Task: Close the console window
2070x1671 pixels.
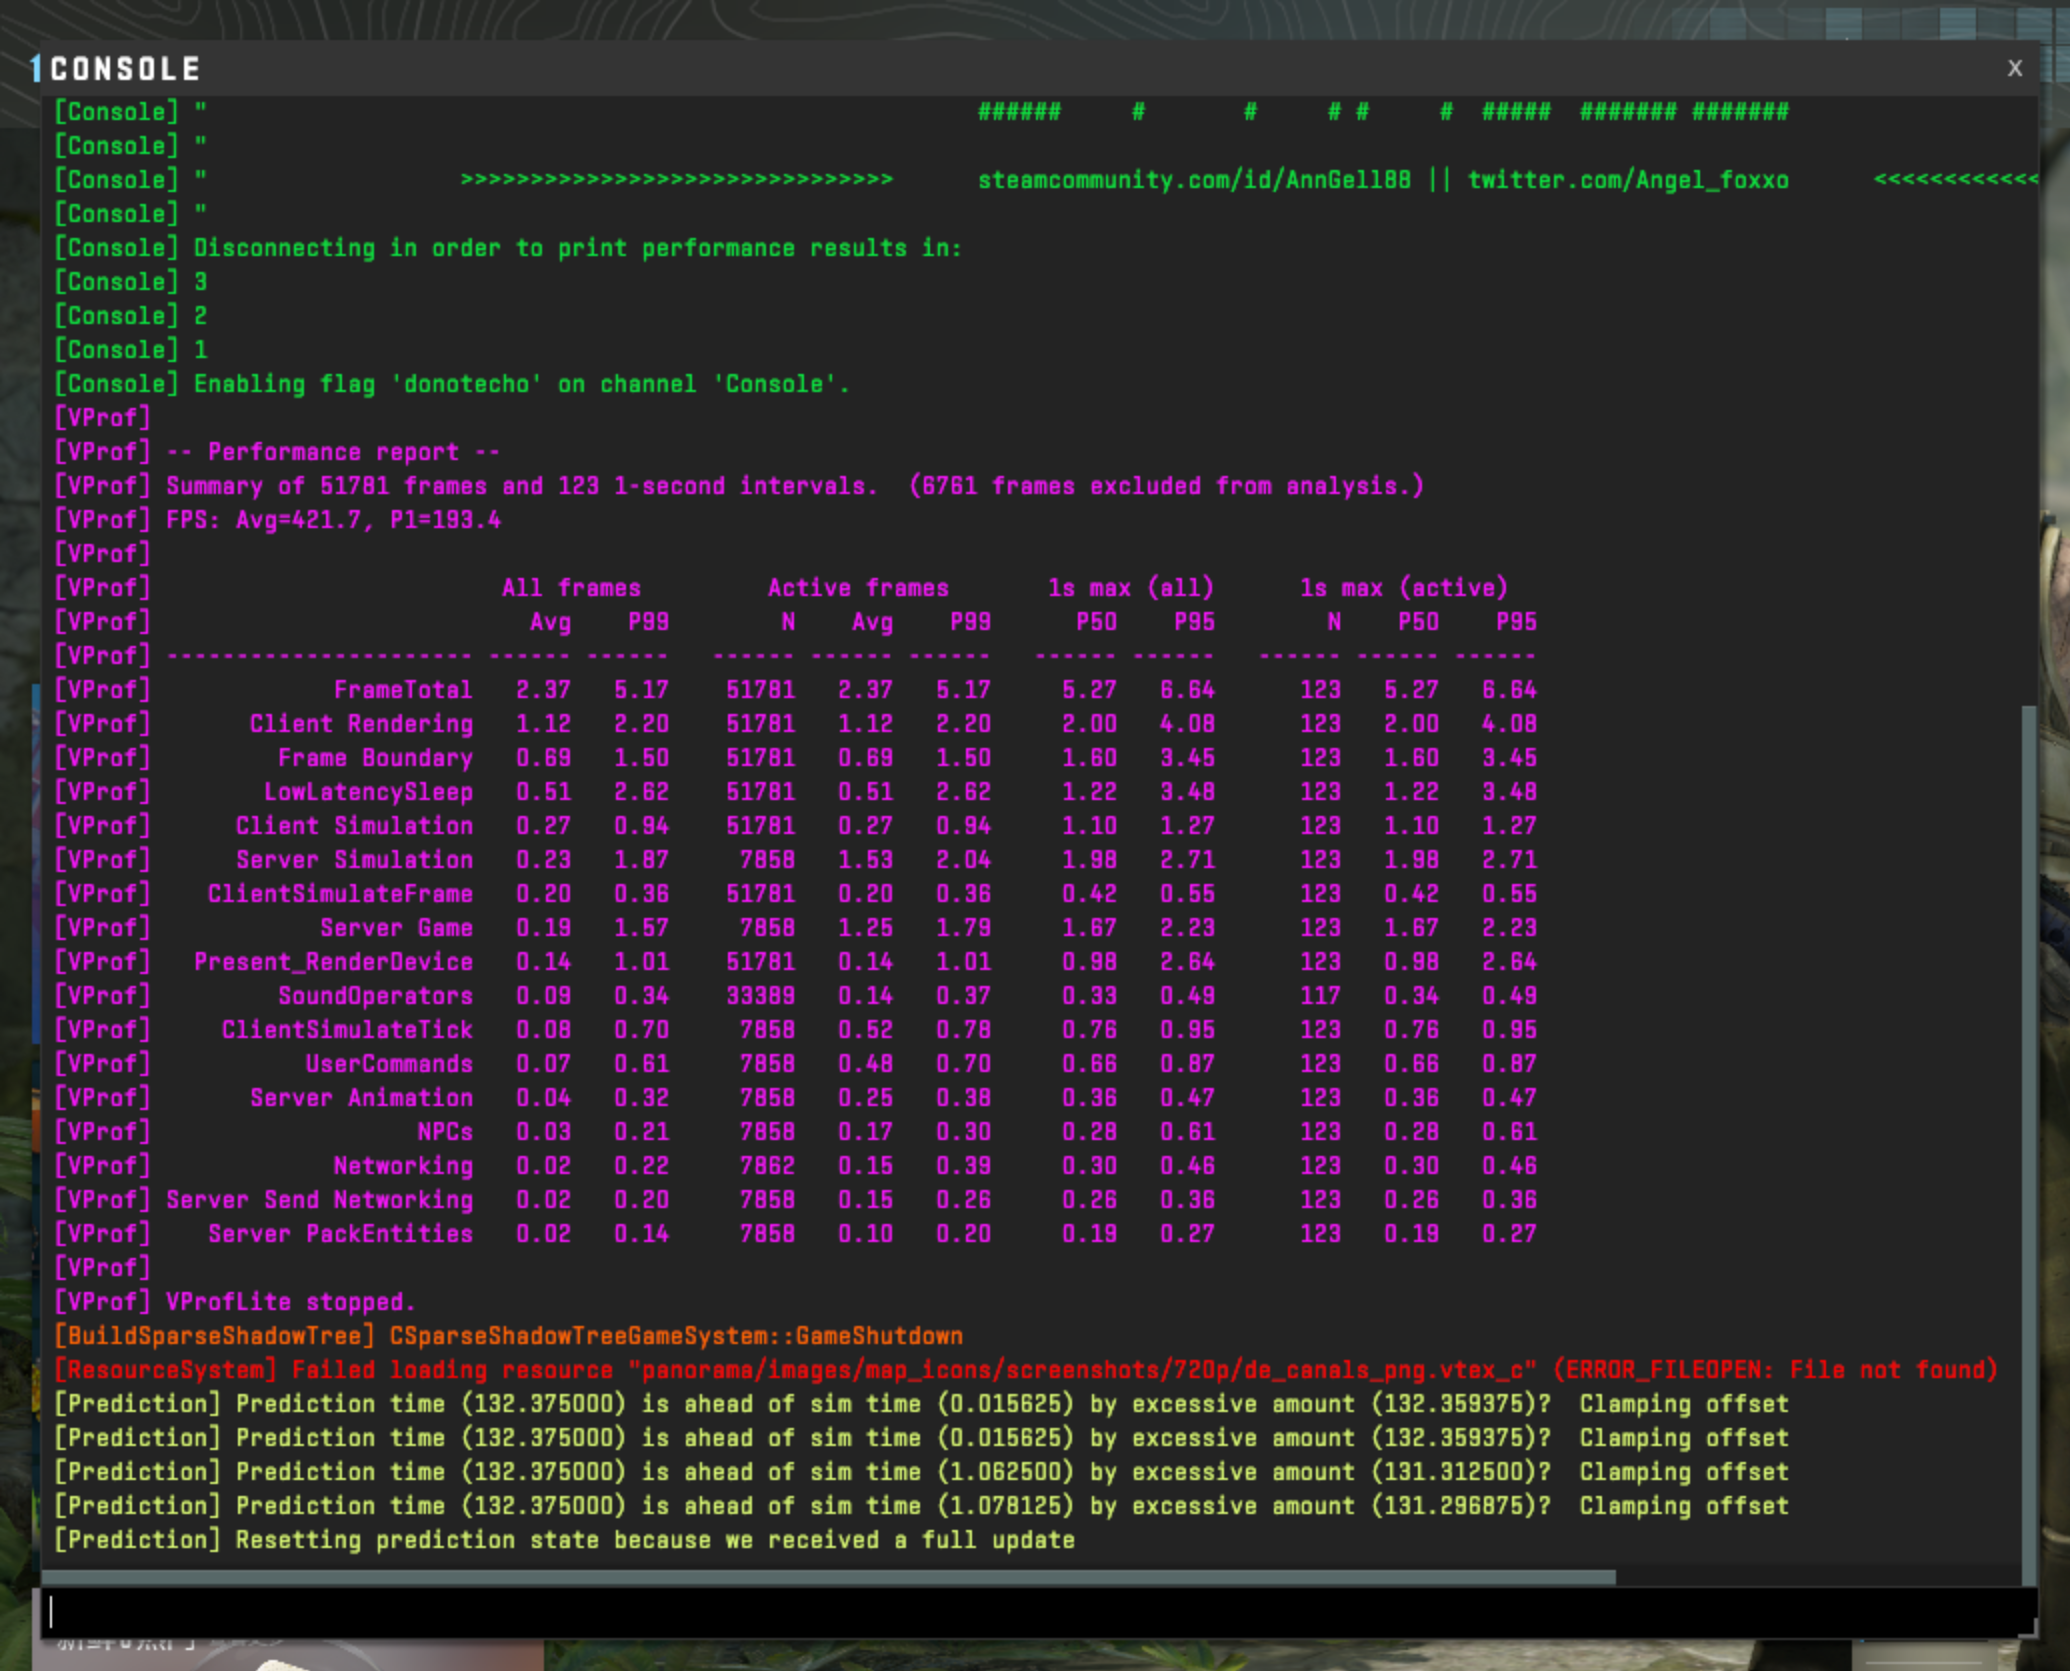Action: pyautogui.click(x=2014, y=68)
